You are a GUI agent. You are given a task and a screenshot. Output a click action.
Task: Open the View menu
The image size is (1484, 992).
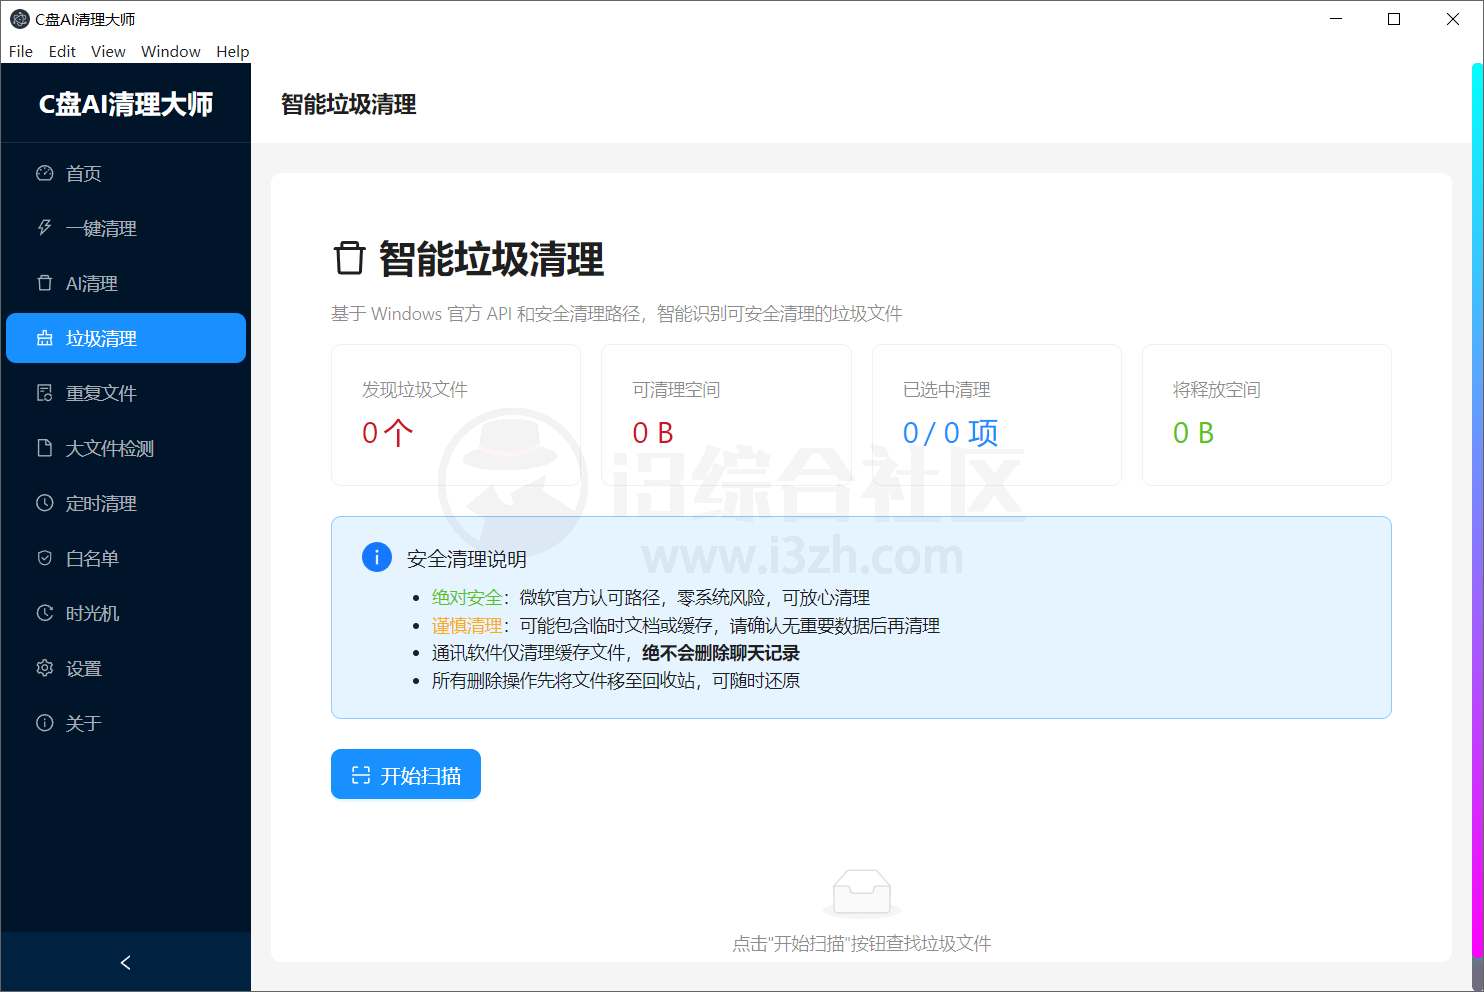108,51
